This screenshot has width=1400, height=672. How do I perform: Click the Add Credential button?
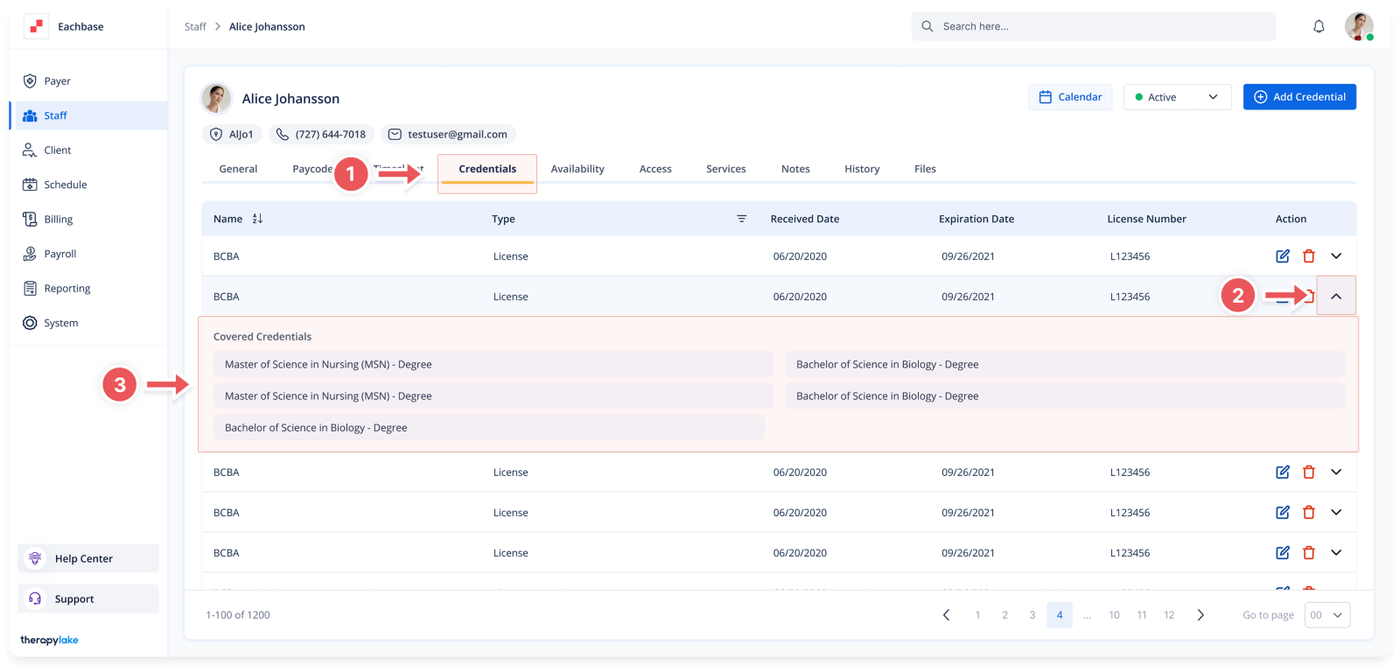coord(1299,97)
